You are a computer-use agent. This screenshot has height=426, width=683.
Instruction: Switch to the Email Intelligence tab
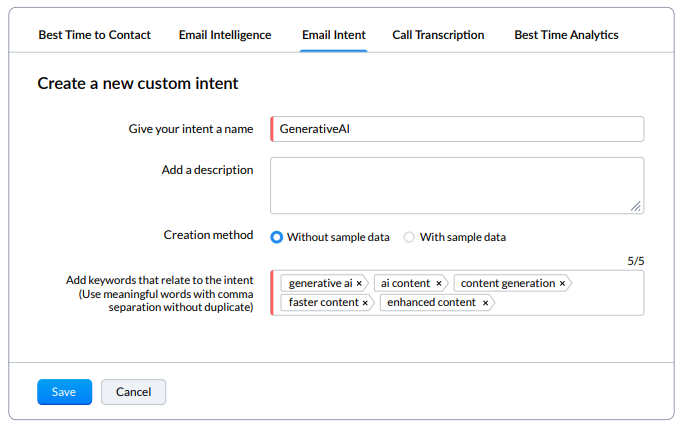pyautogui.click(x=225, y=35)
